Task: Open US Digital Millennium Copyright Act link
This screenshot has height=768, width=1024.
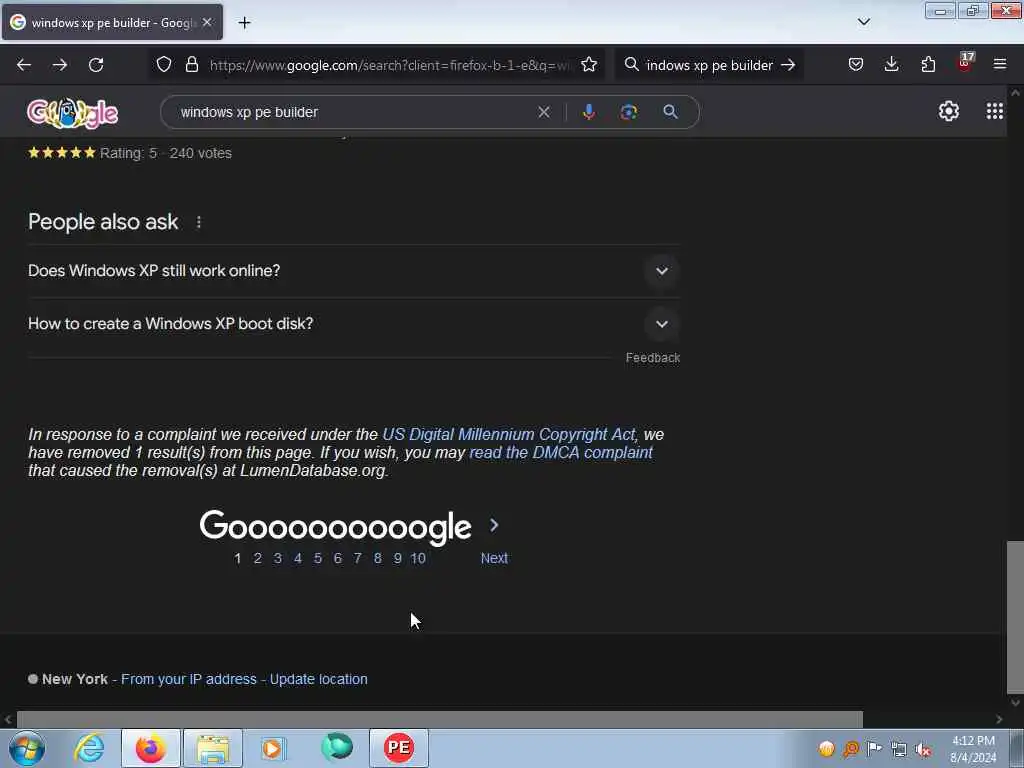Action: coord(509,434)
